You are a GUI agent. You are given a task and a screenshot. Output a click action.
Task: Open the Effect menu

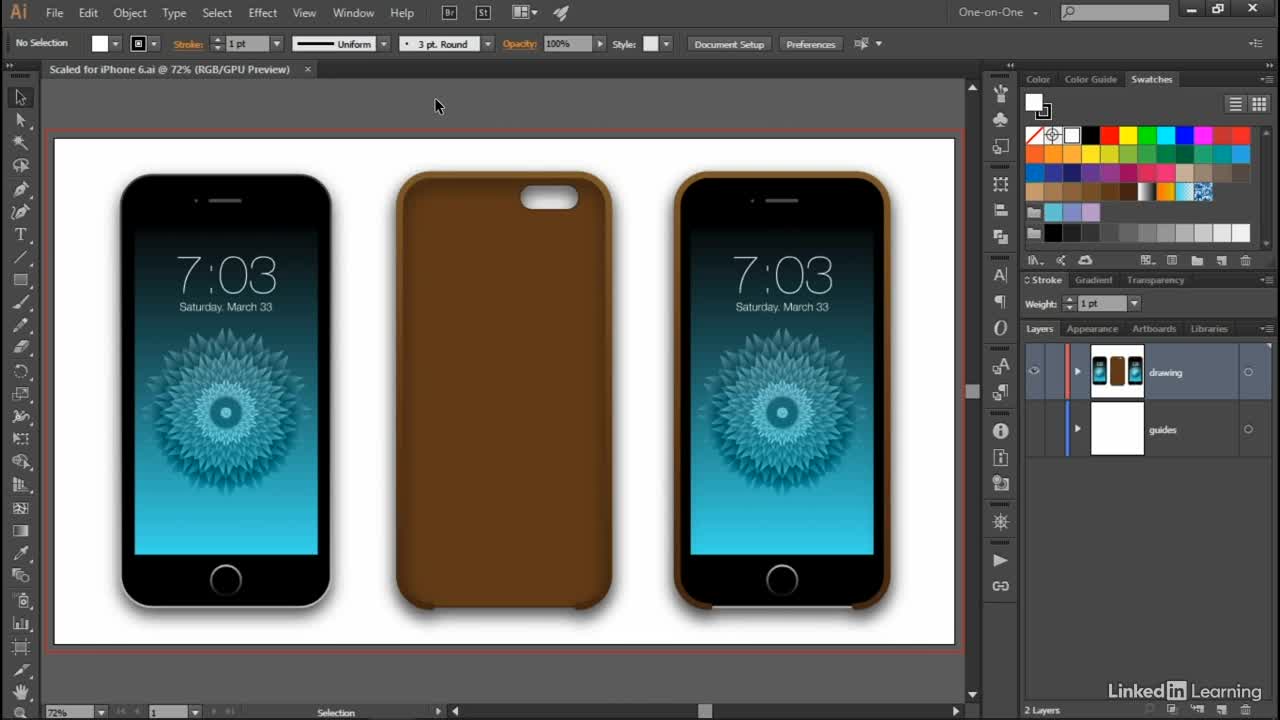263,13
